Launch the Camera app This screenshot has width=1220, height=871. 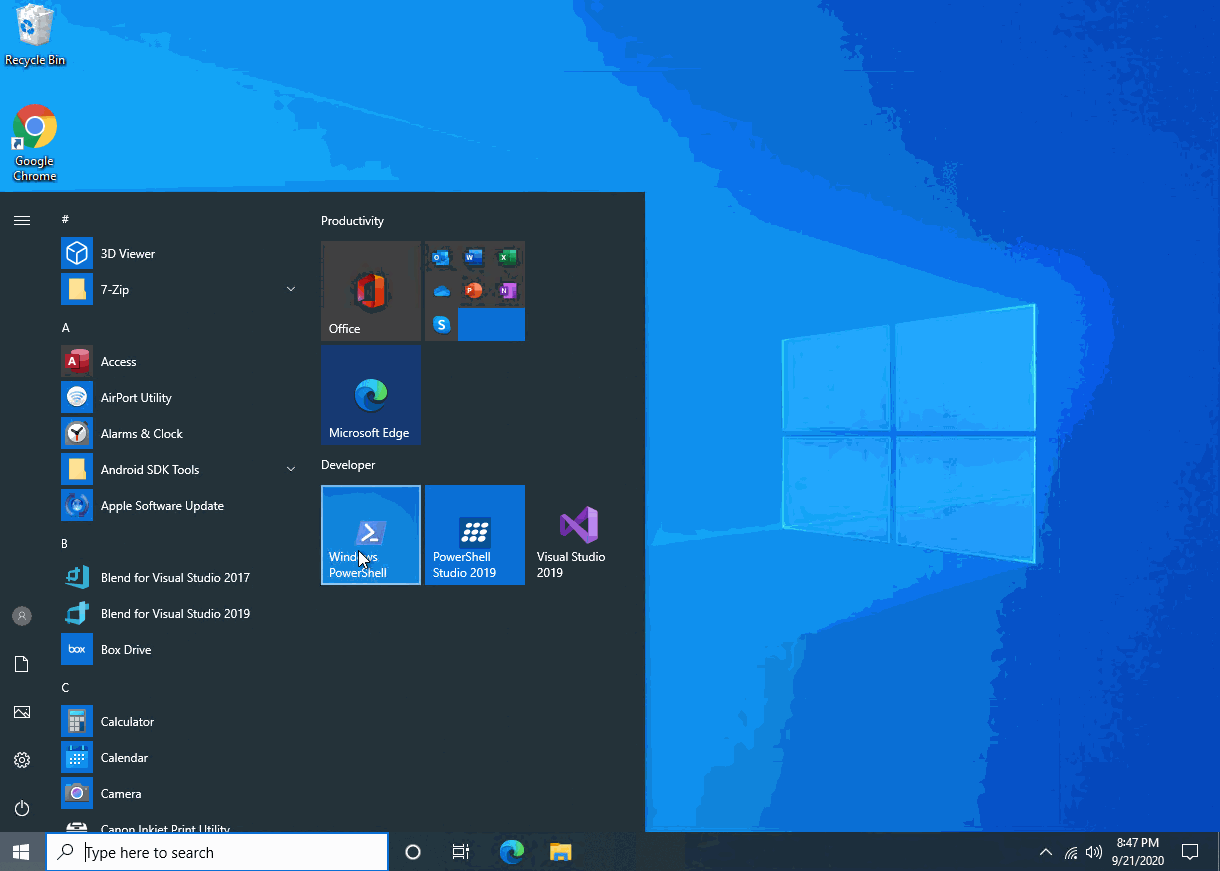pos(180,794)
